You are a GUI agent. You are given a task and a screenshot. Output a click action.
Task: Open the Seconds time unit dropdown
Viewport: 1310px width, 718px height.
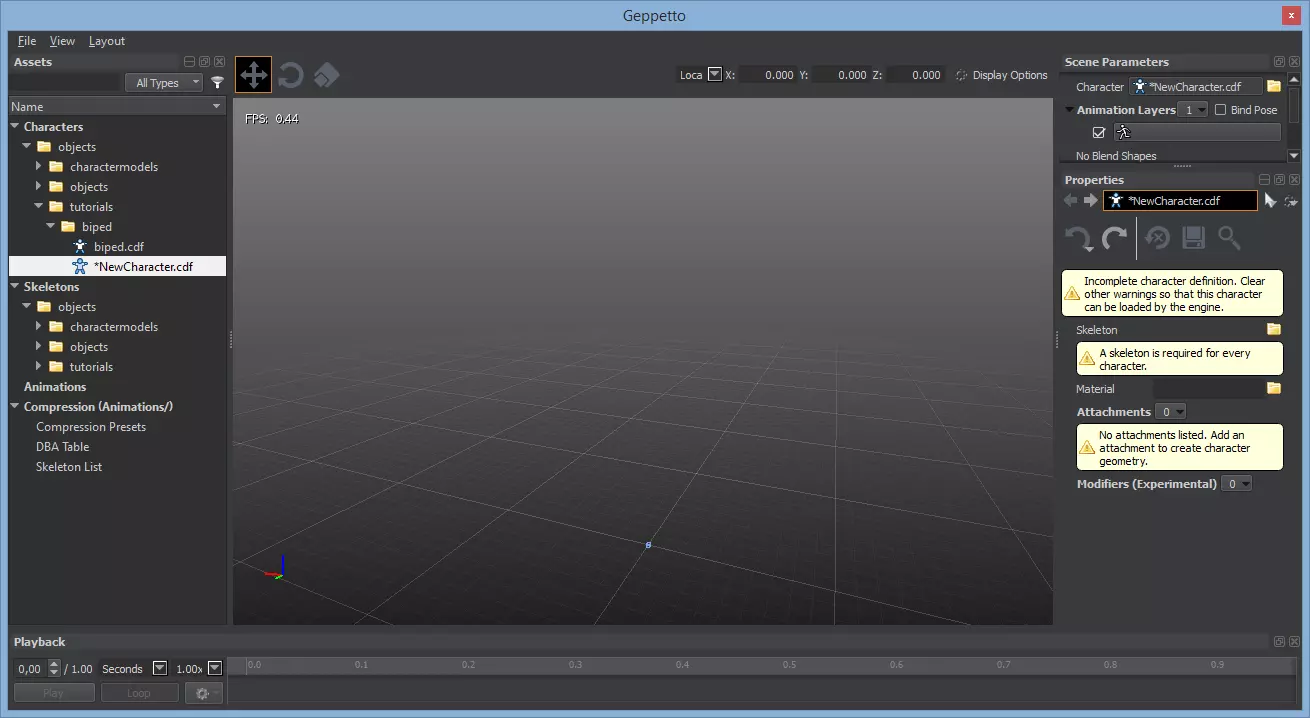(160, 668)
